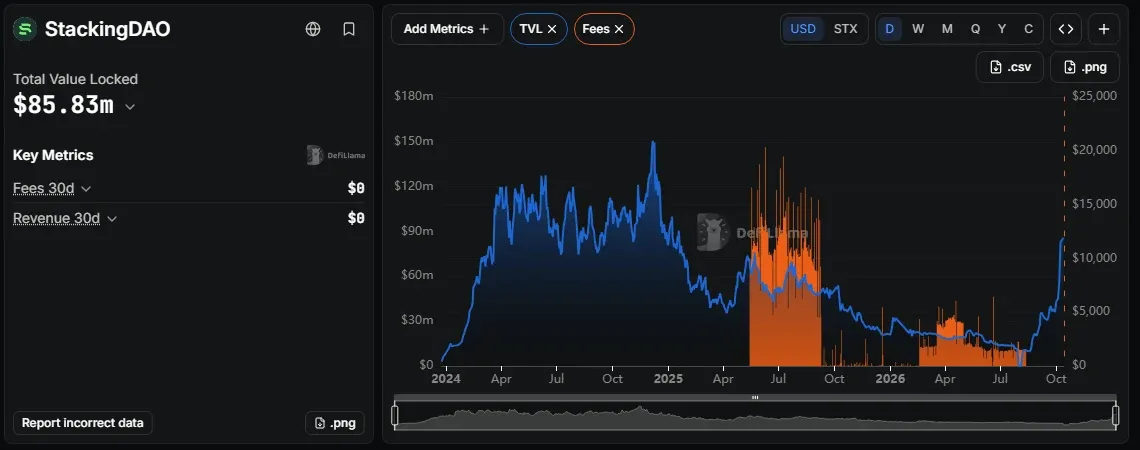The height and width of the screenshot is (450, 1140).
Task: Expand the Total Value Locked breakdown chevron
Action: 130,107
